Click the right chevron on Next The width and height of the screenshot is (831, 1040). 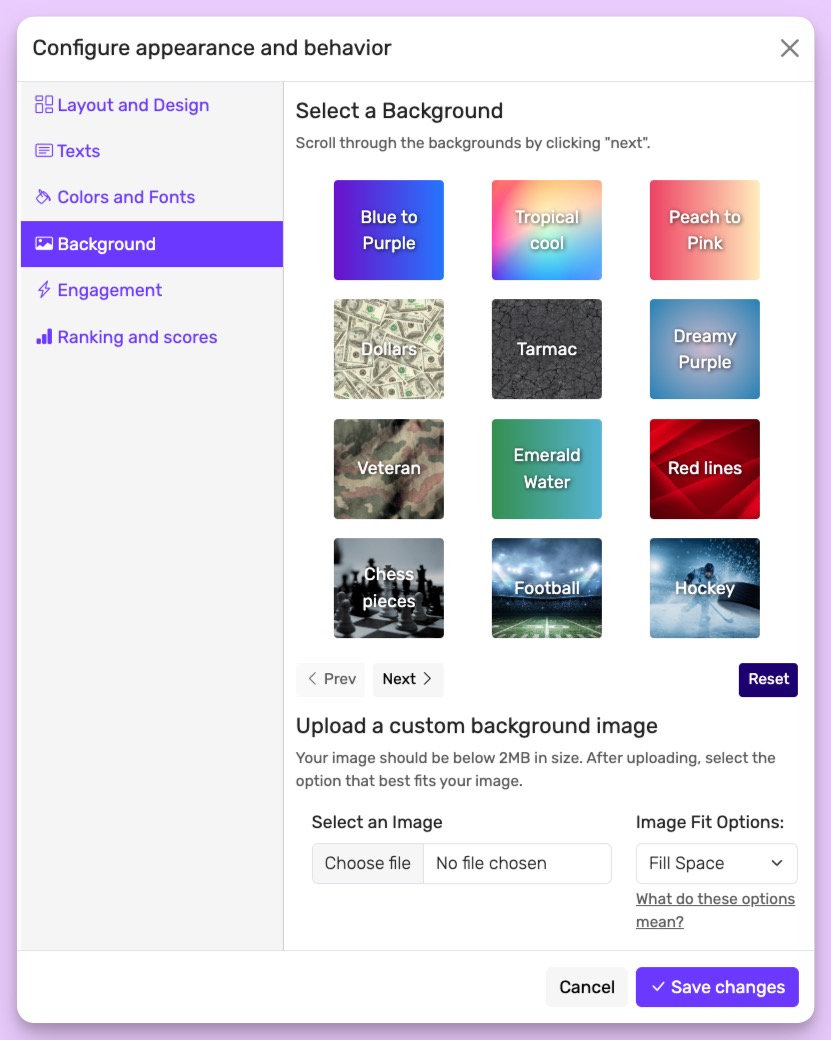click(427, 679)
